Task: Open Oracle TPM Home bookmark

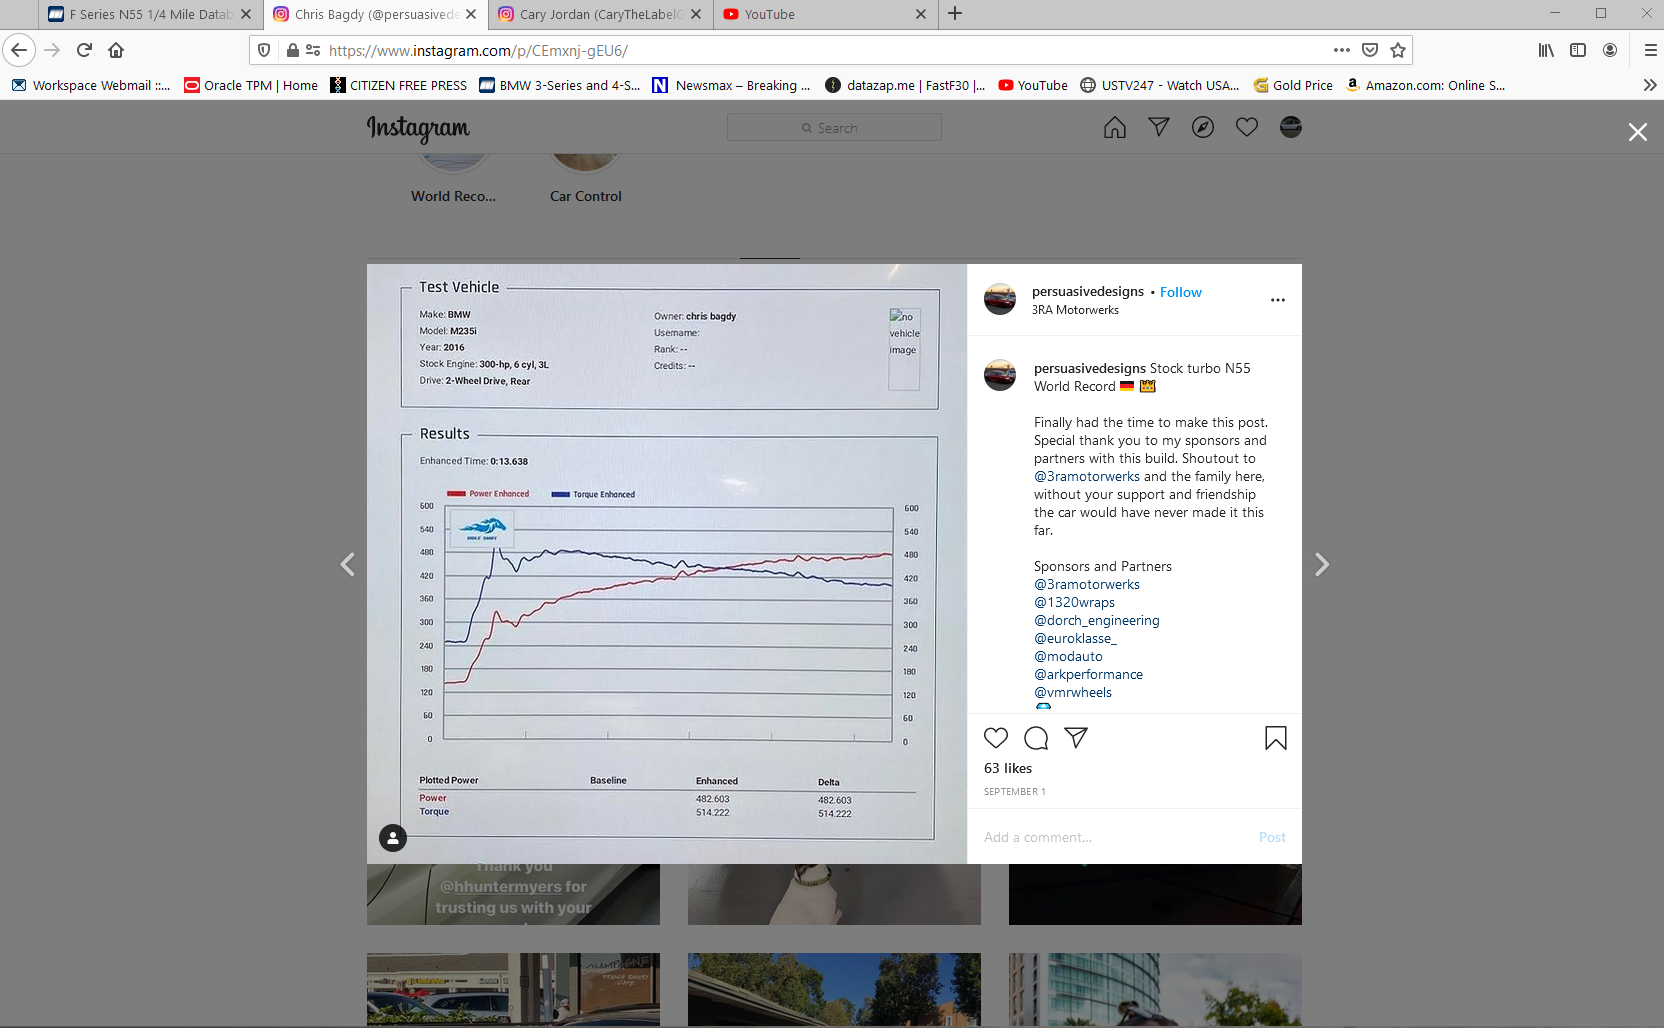Action: tap(251, 85)
